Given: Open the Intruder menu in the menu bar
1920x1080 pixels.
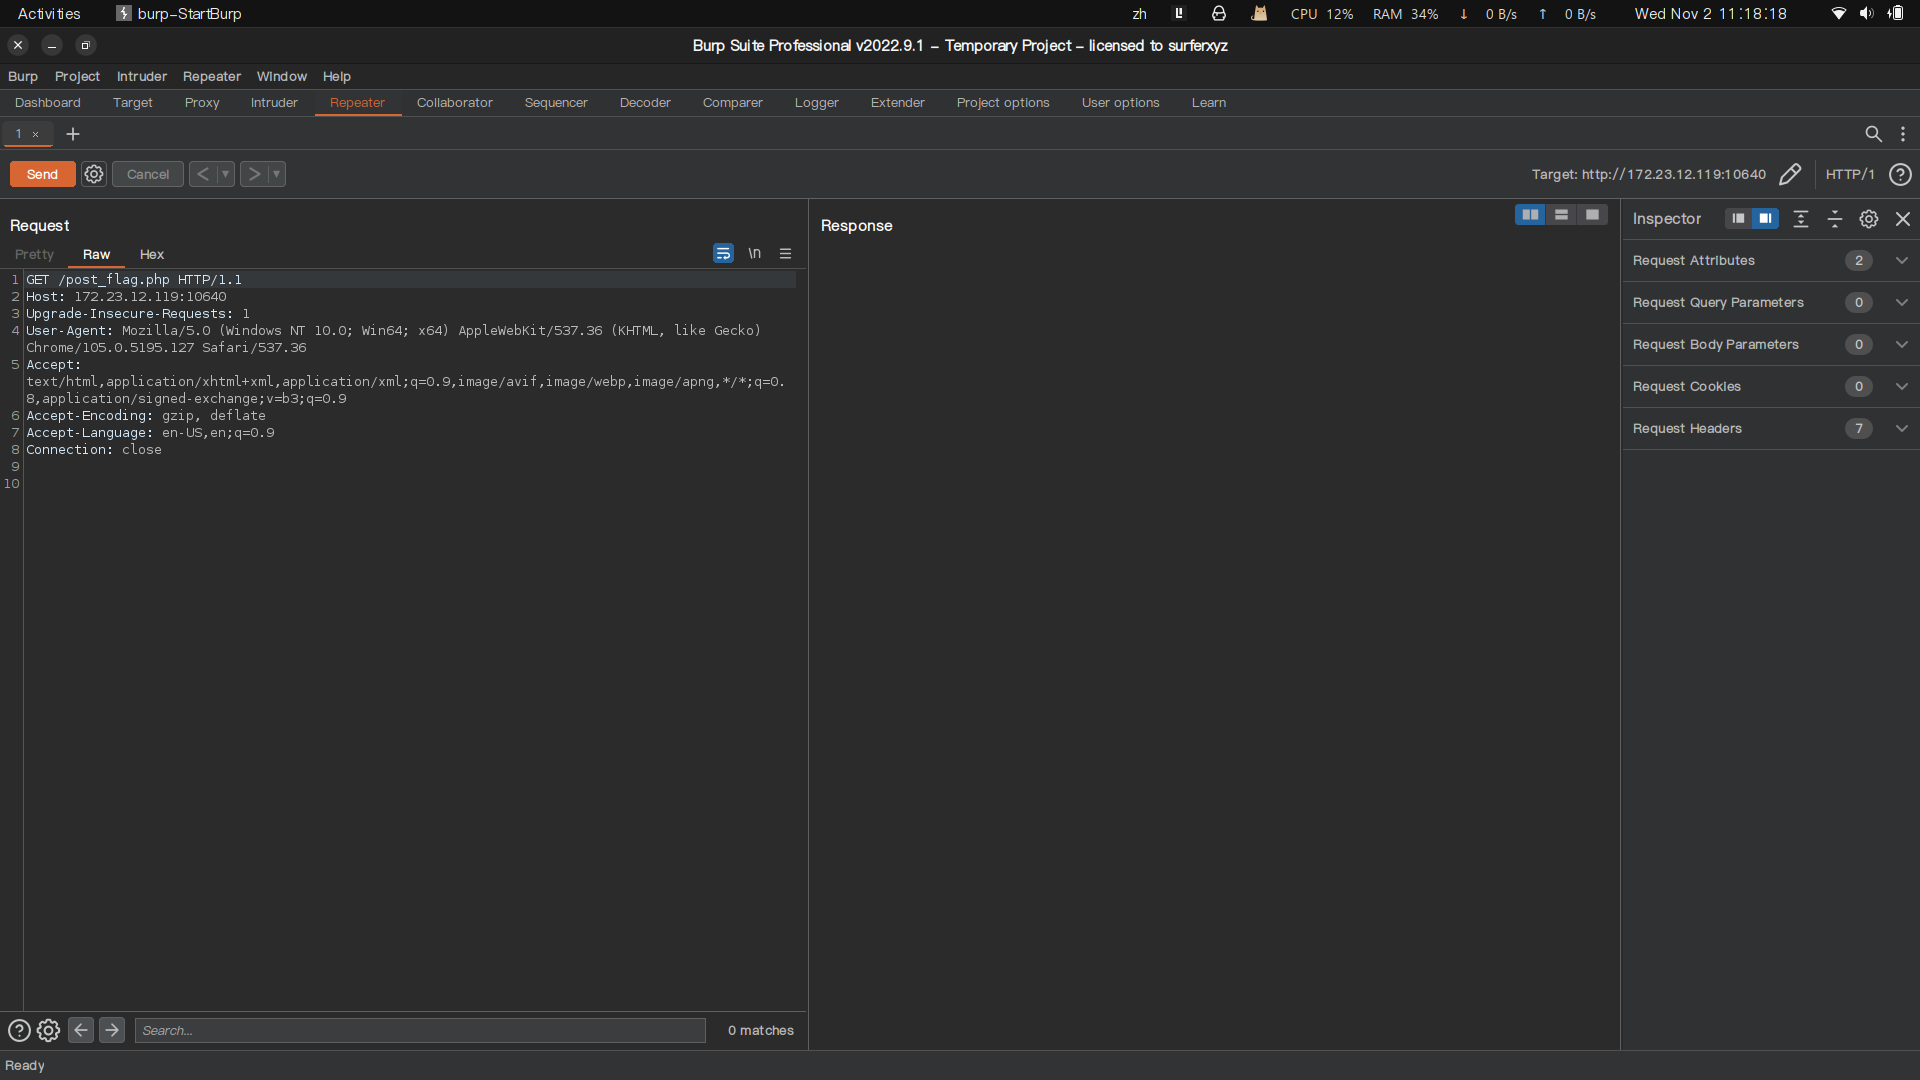Looking at the screenshot, I should click(x=141, y=76).
